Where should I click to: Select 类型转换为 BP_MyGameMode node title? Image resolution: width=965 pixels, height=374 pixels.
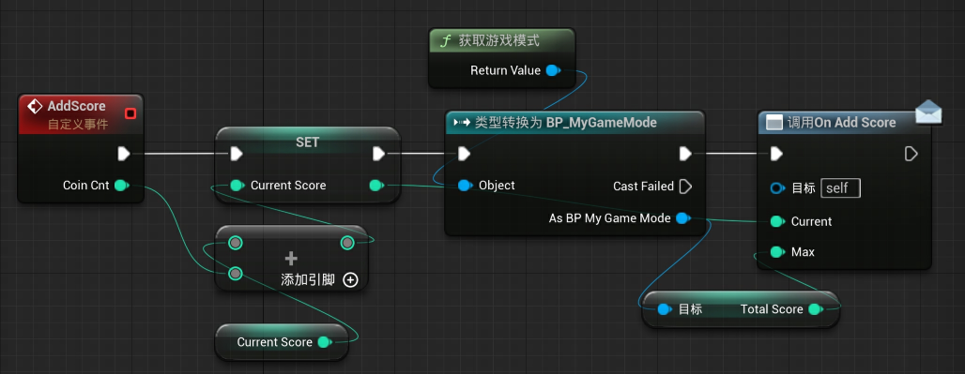[566, 123]
